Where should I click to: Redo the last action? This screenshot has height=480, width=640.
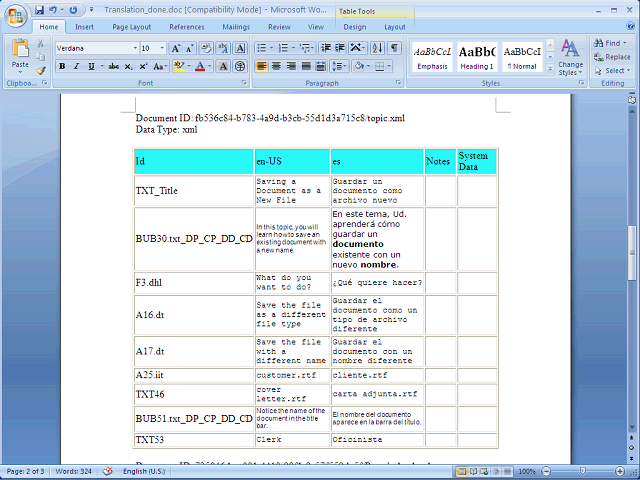click(73, 10)
